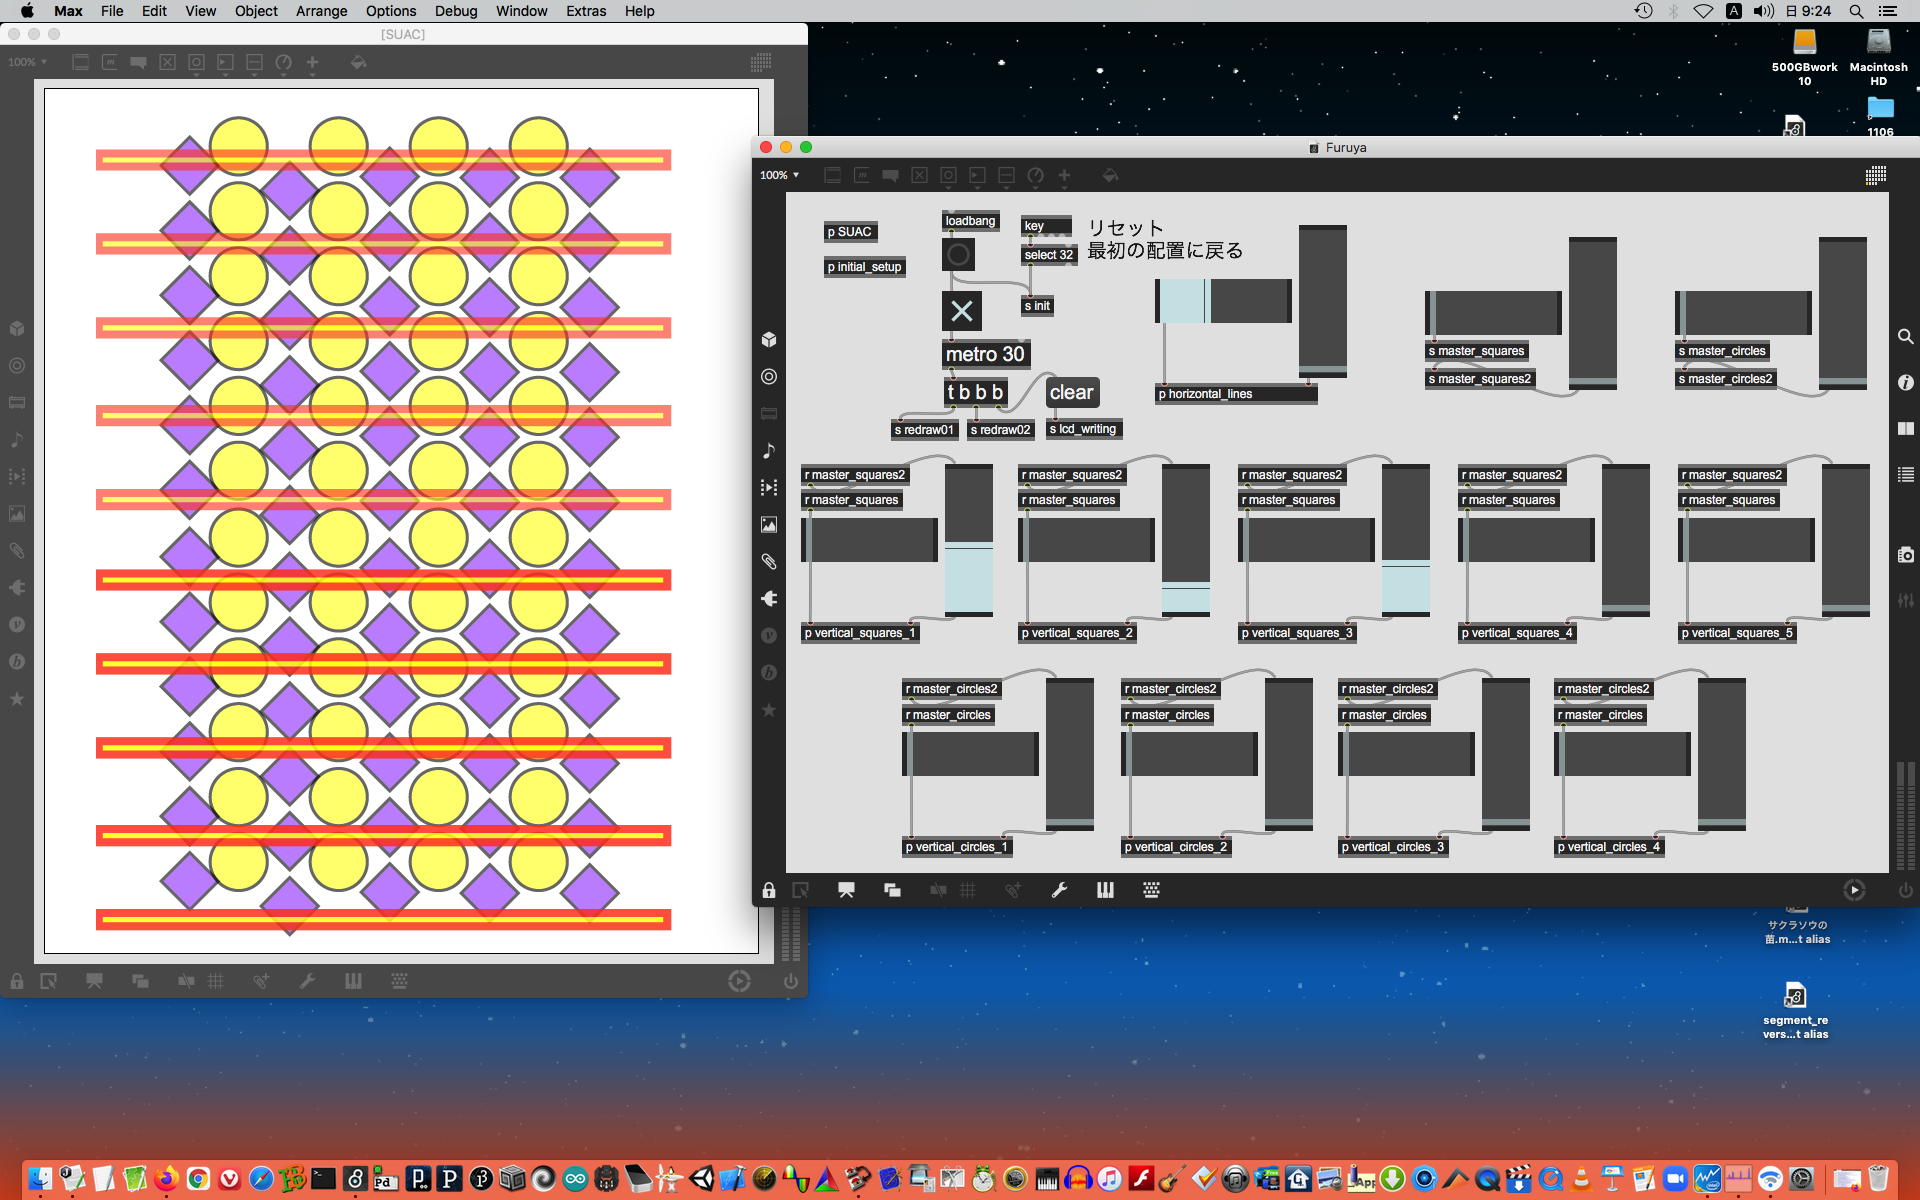Image resolution: width=1920 pixels, height=1200 pixels.
Task: Show the keyboard icon in Furuya toolbar
Action: click(1151, 890)
